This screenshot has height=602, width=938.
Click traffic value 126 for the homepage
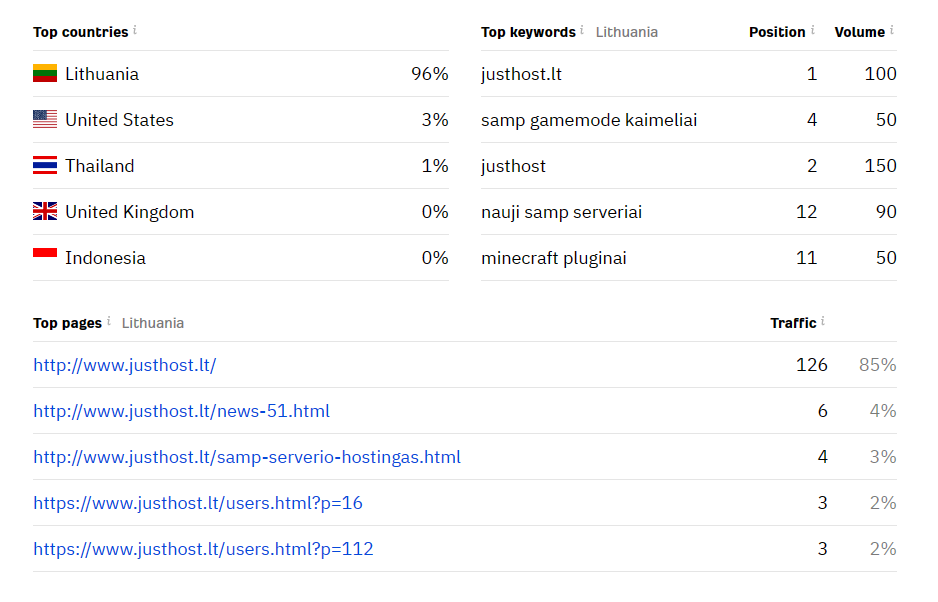point(812,365)
